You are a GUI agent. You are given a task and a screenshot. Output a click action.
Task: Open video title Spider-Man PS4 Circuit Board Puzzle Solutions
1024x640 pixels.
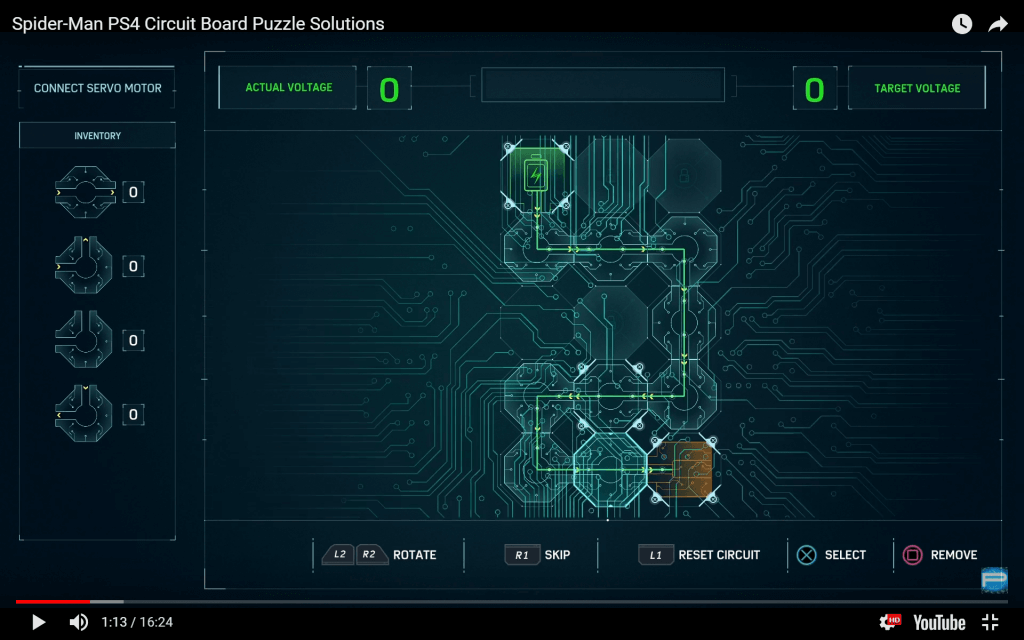198,24
